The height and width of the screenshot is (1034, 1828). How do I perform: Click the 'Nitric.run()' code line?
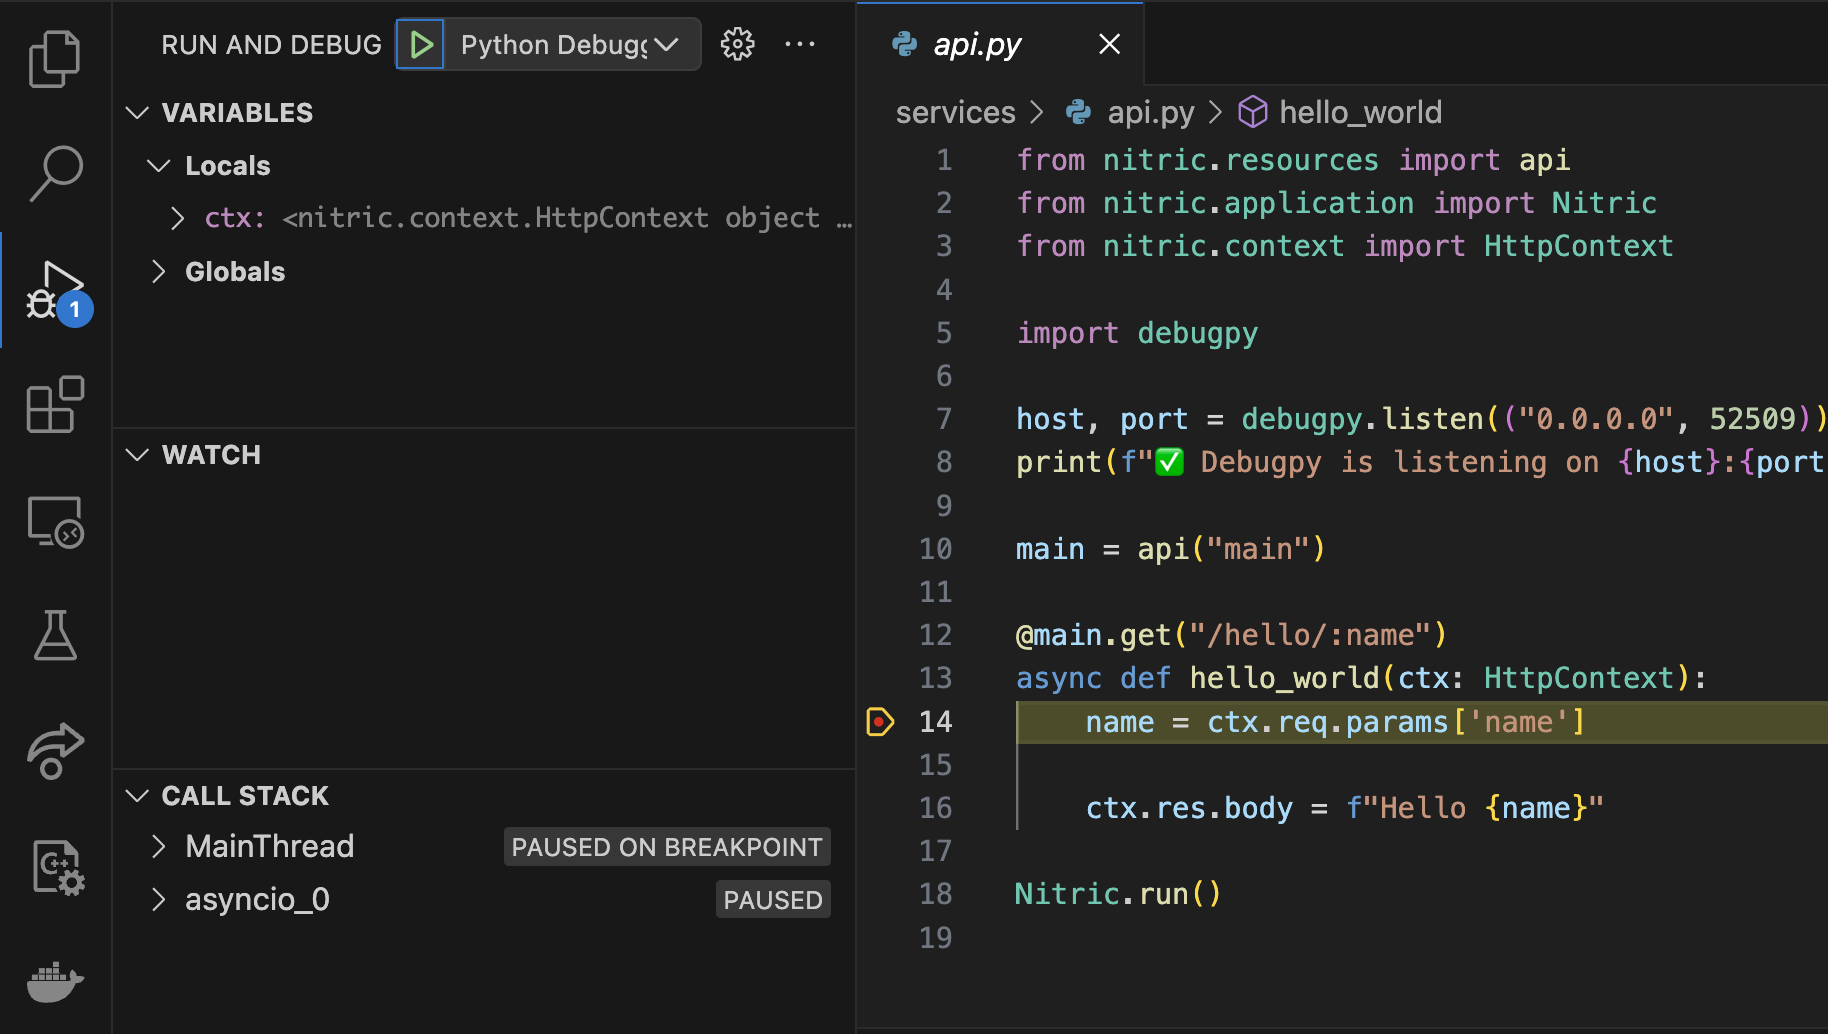point(1118,894)
